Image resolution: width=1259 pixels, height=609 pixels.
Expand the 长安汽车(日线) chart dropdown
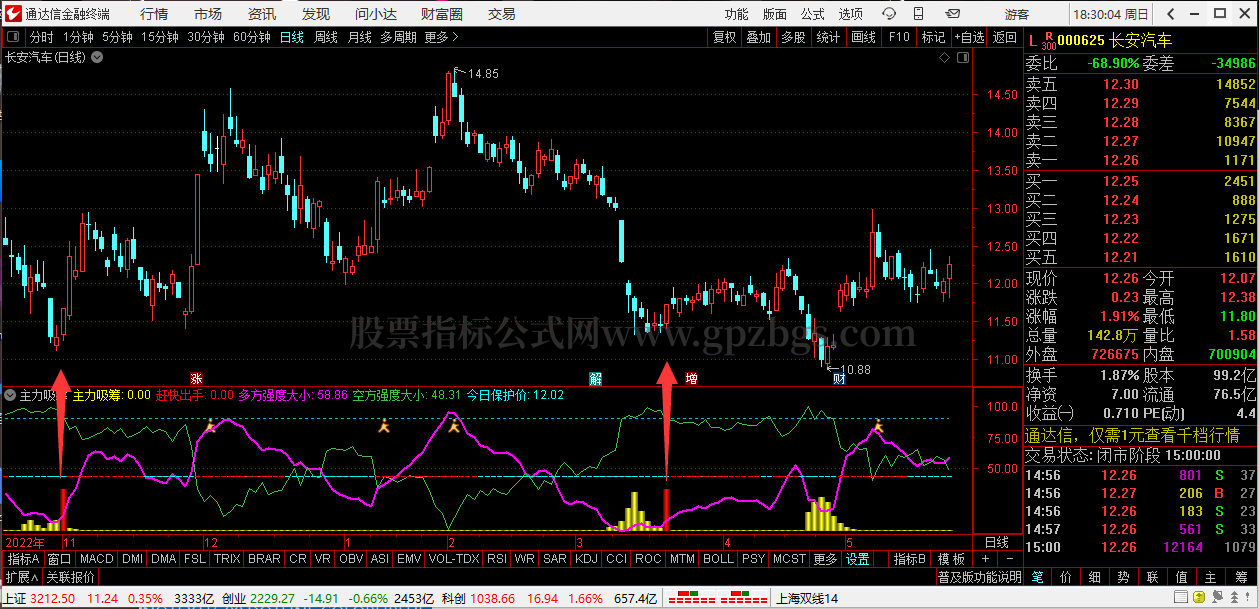click(97, 58)
